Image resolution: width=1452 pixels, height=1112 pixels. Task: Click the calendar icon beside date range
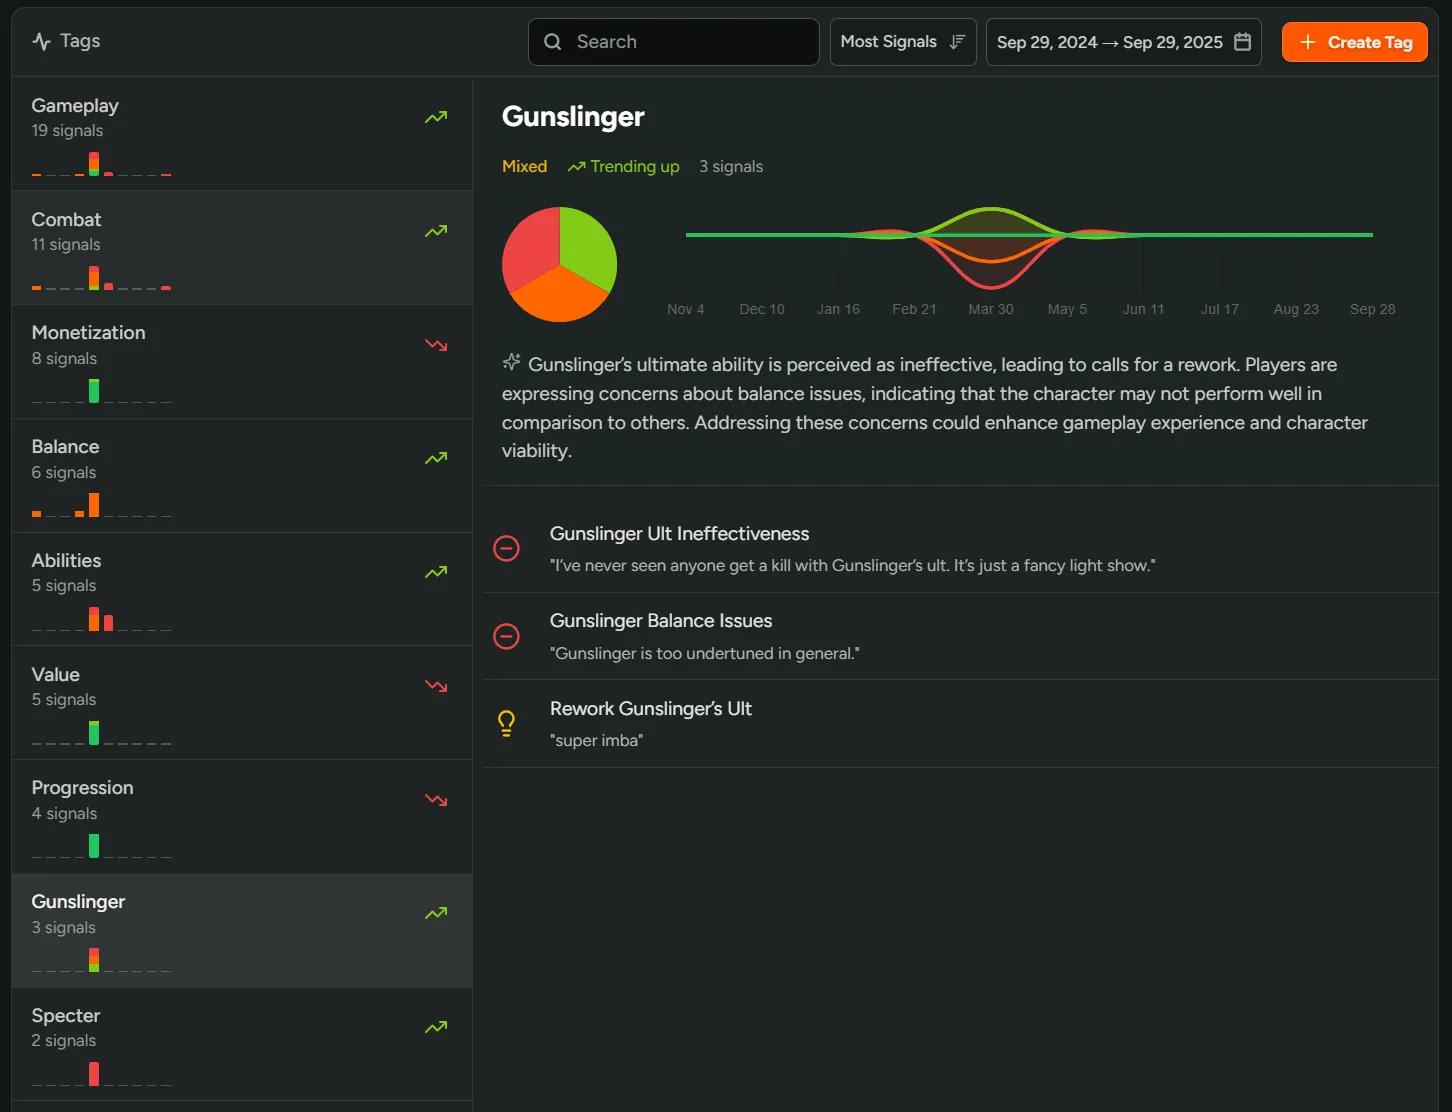click(1242, 42)
